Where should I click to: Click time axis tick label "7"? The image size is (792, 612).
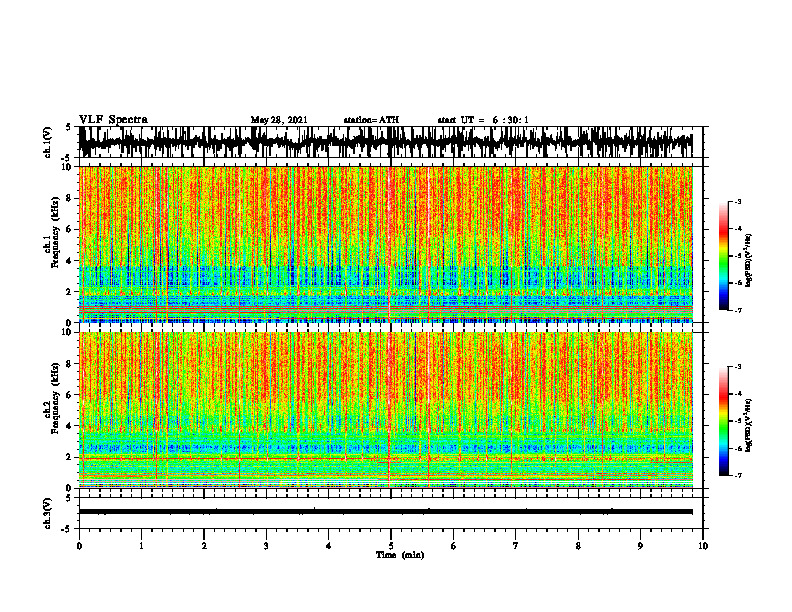coord(516,546)
